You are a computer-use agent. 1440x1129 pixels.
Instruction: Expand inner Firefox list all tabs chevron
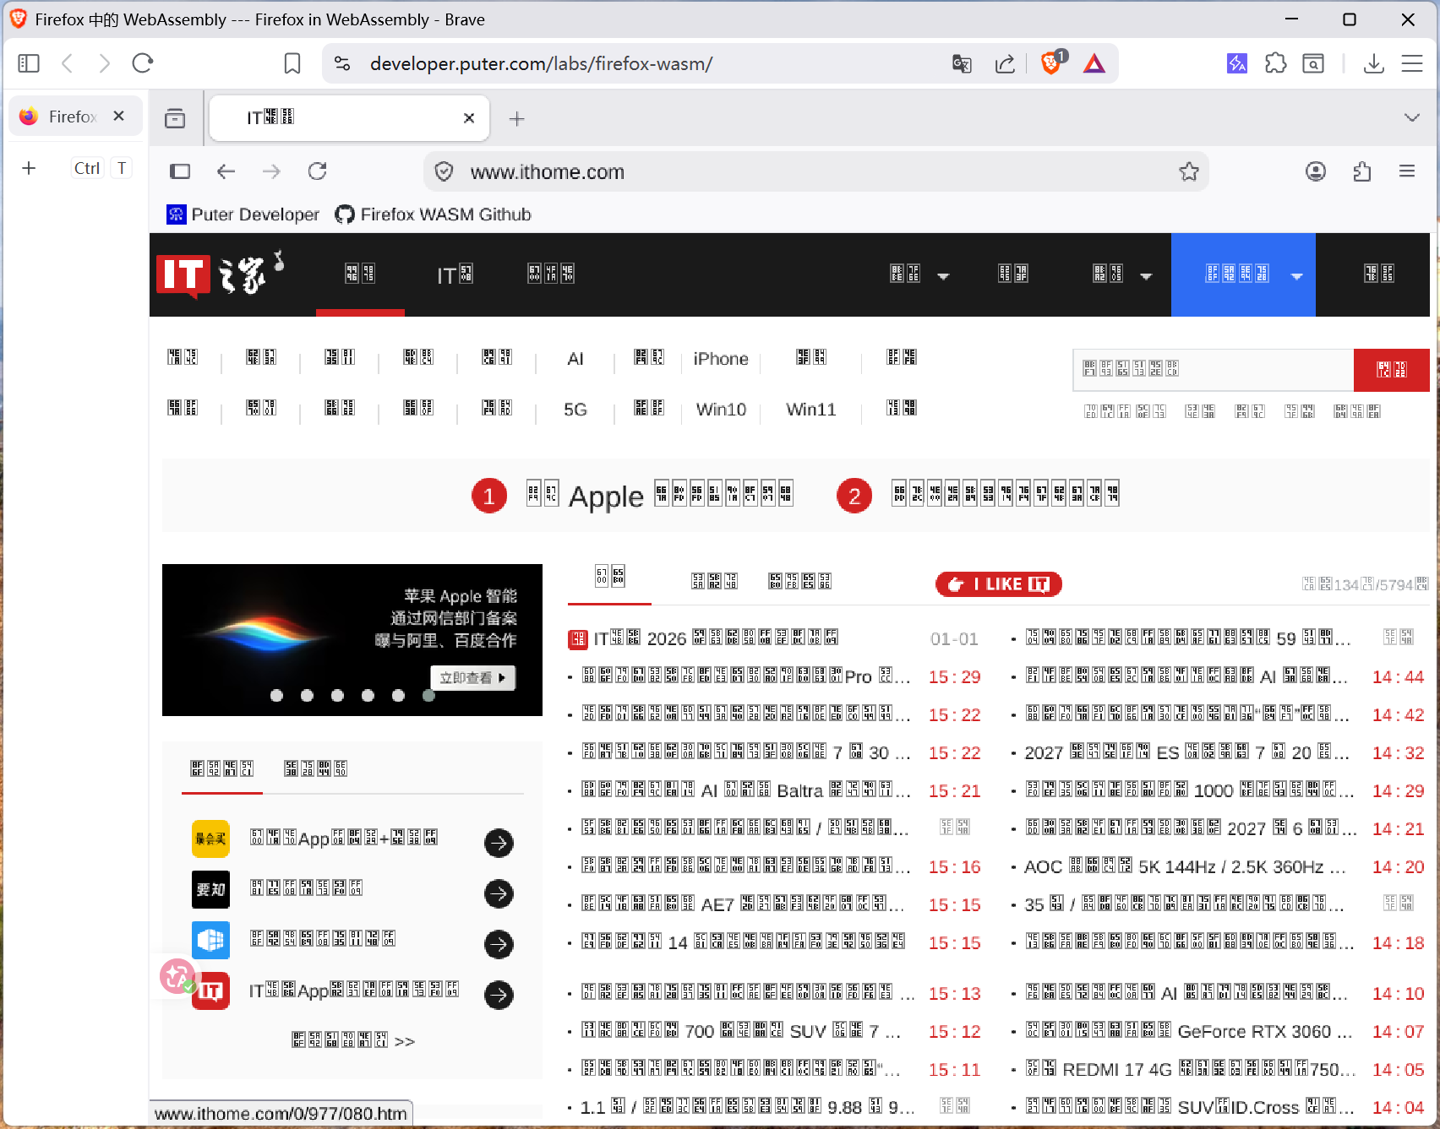coord(1411,118)
